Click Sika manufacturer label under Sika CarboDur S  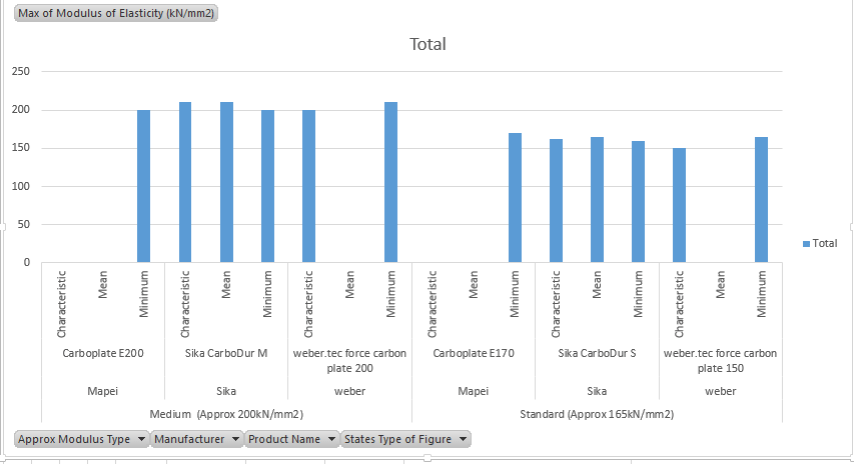(x=597, y=392)
